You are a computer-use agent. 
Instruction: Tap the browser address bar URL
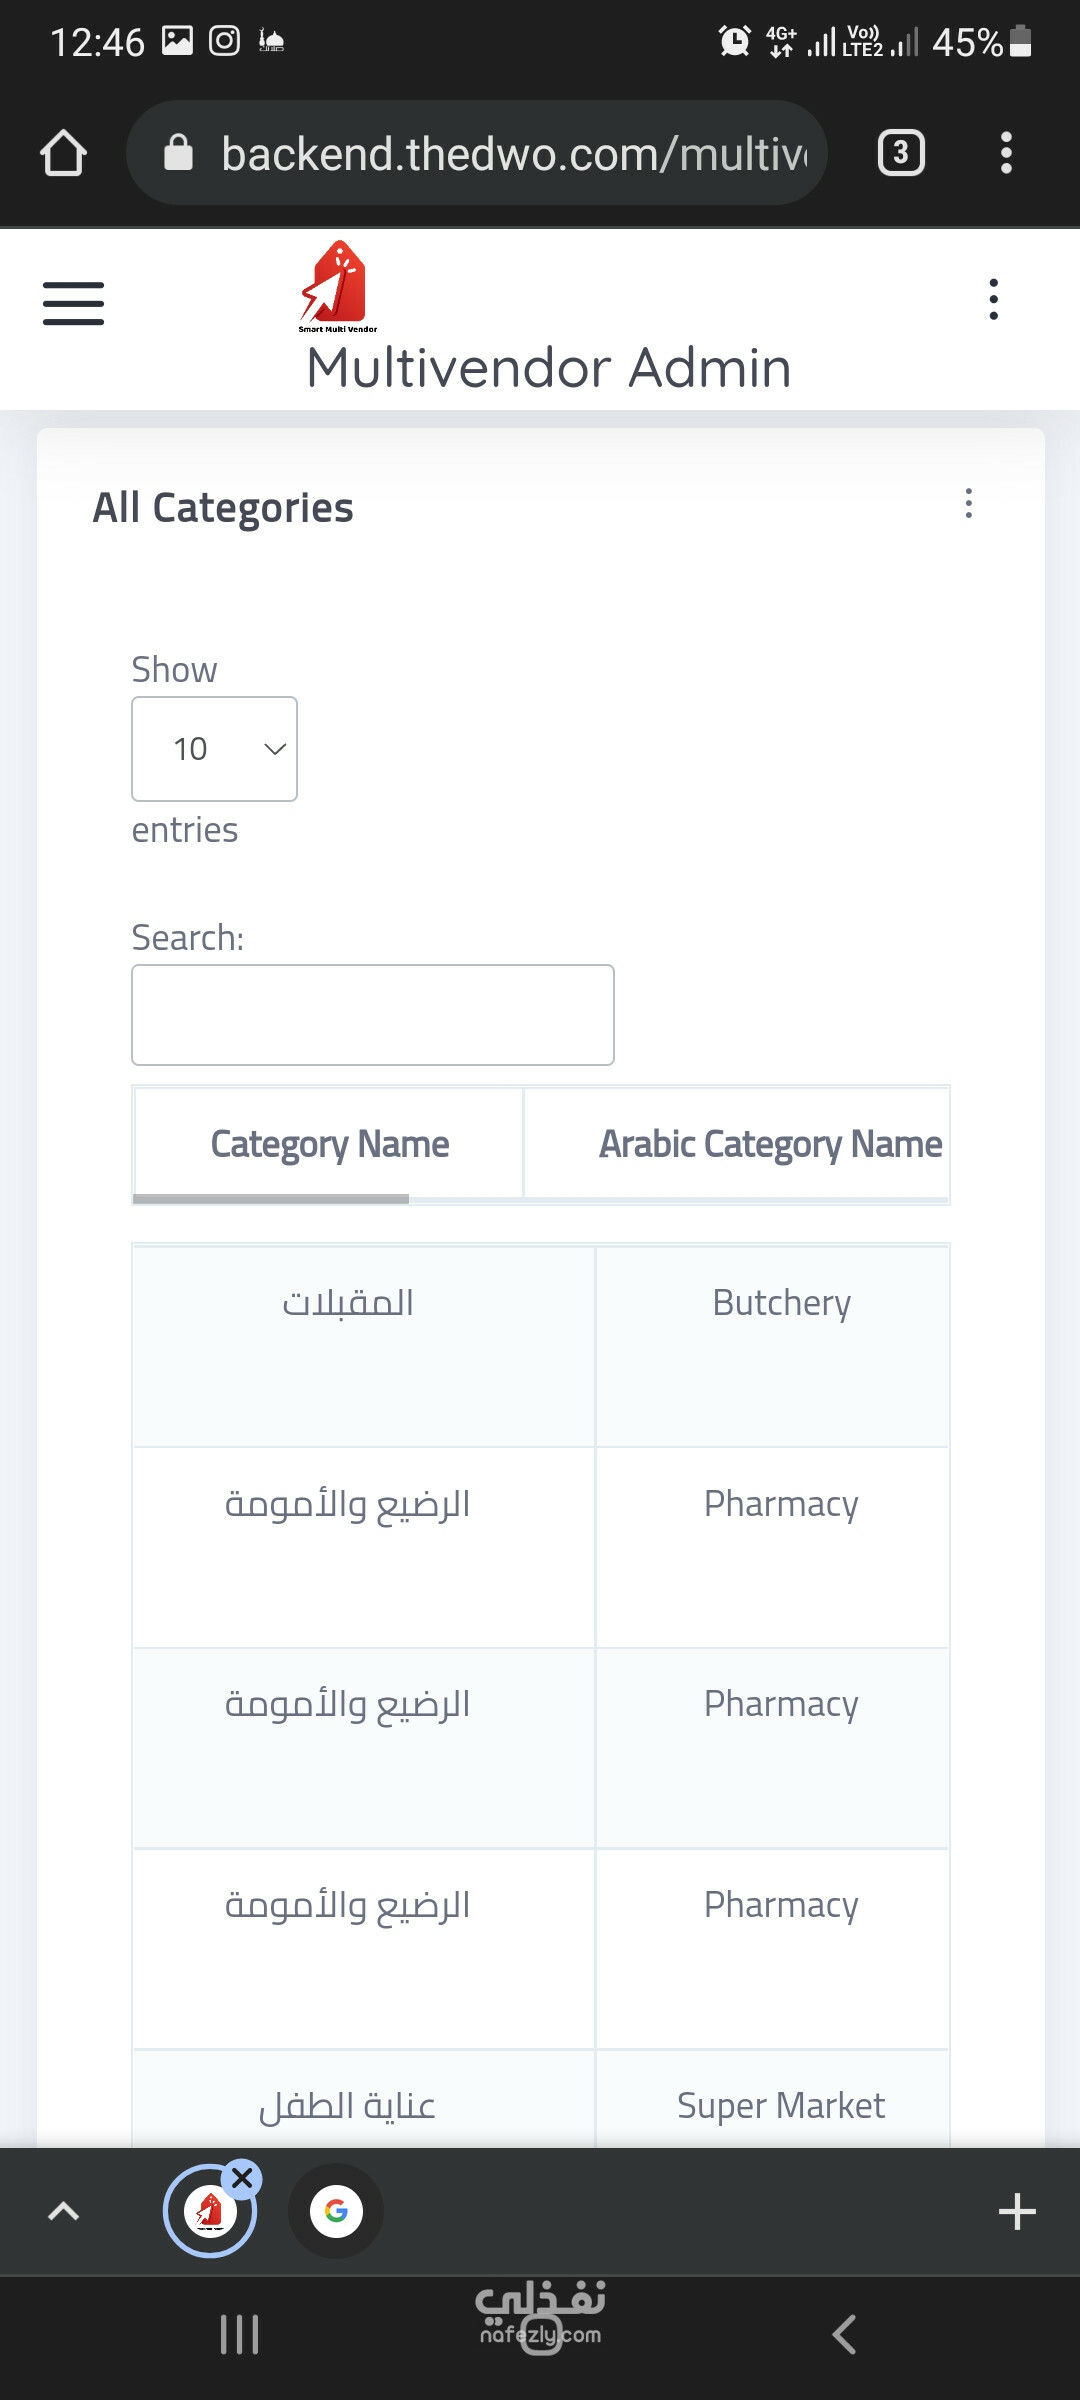(x=513, y=154)
